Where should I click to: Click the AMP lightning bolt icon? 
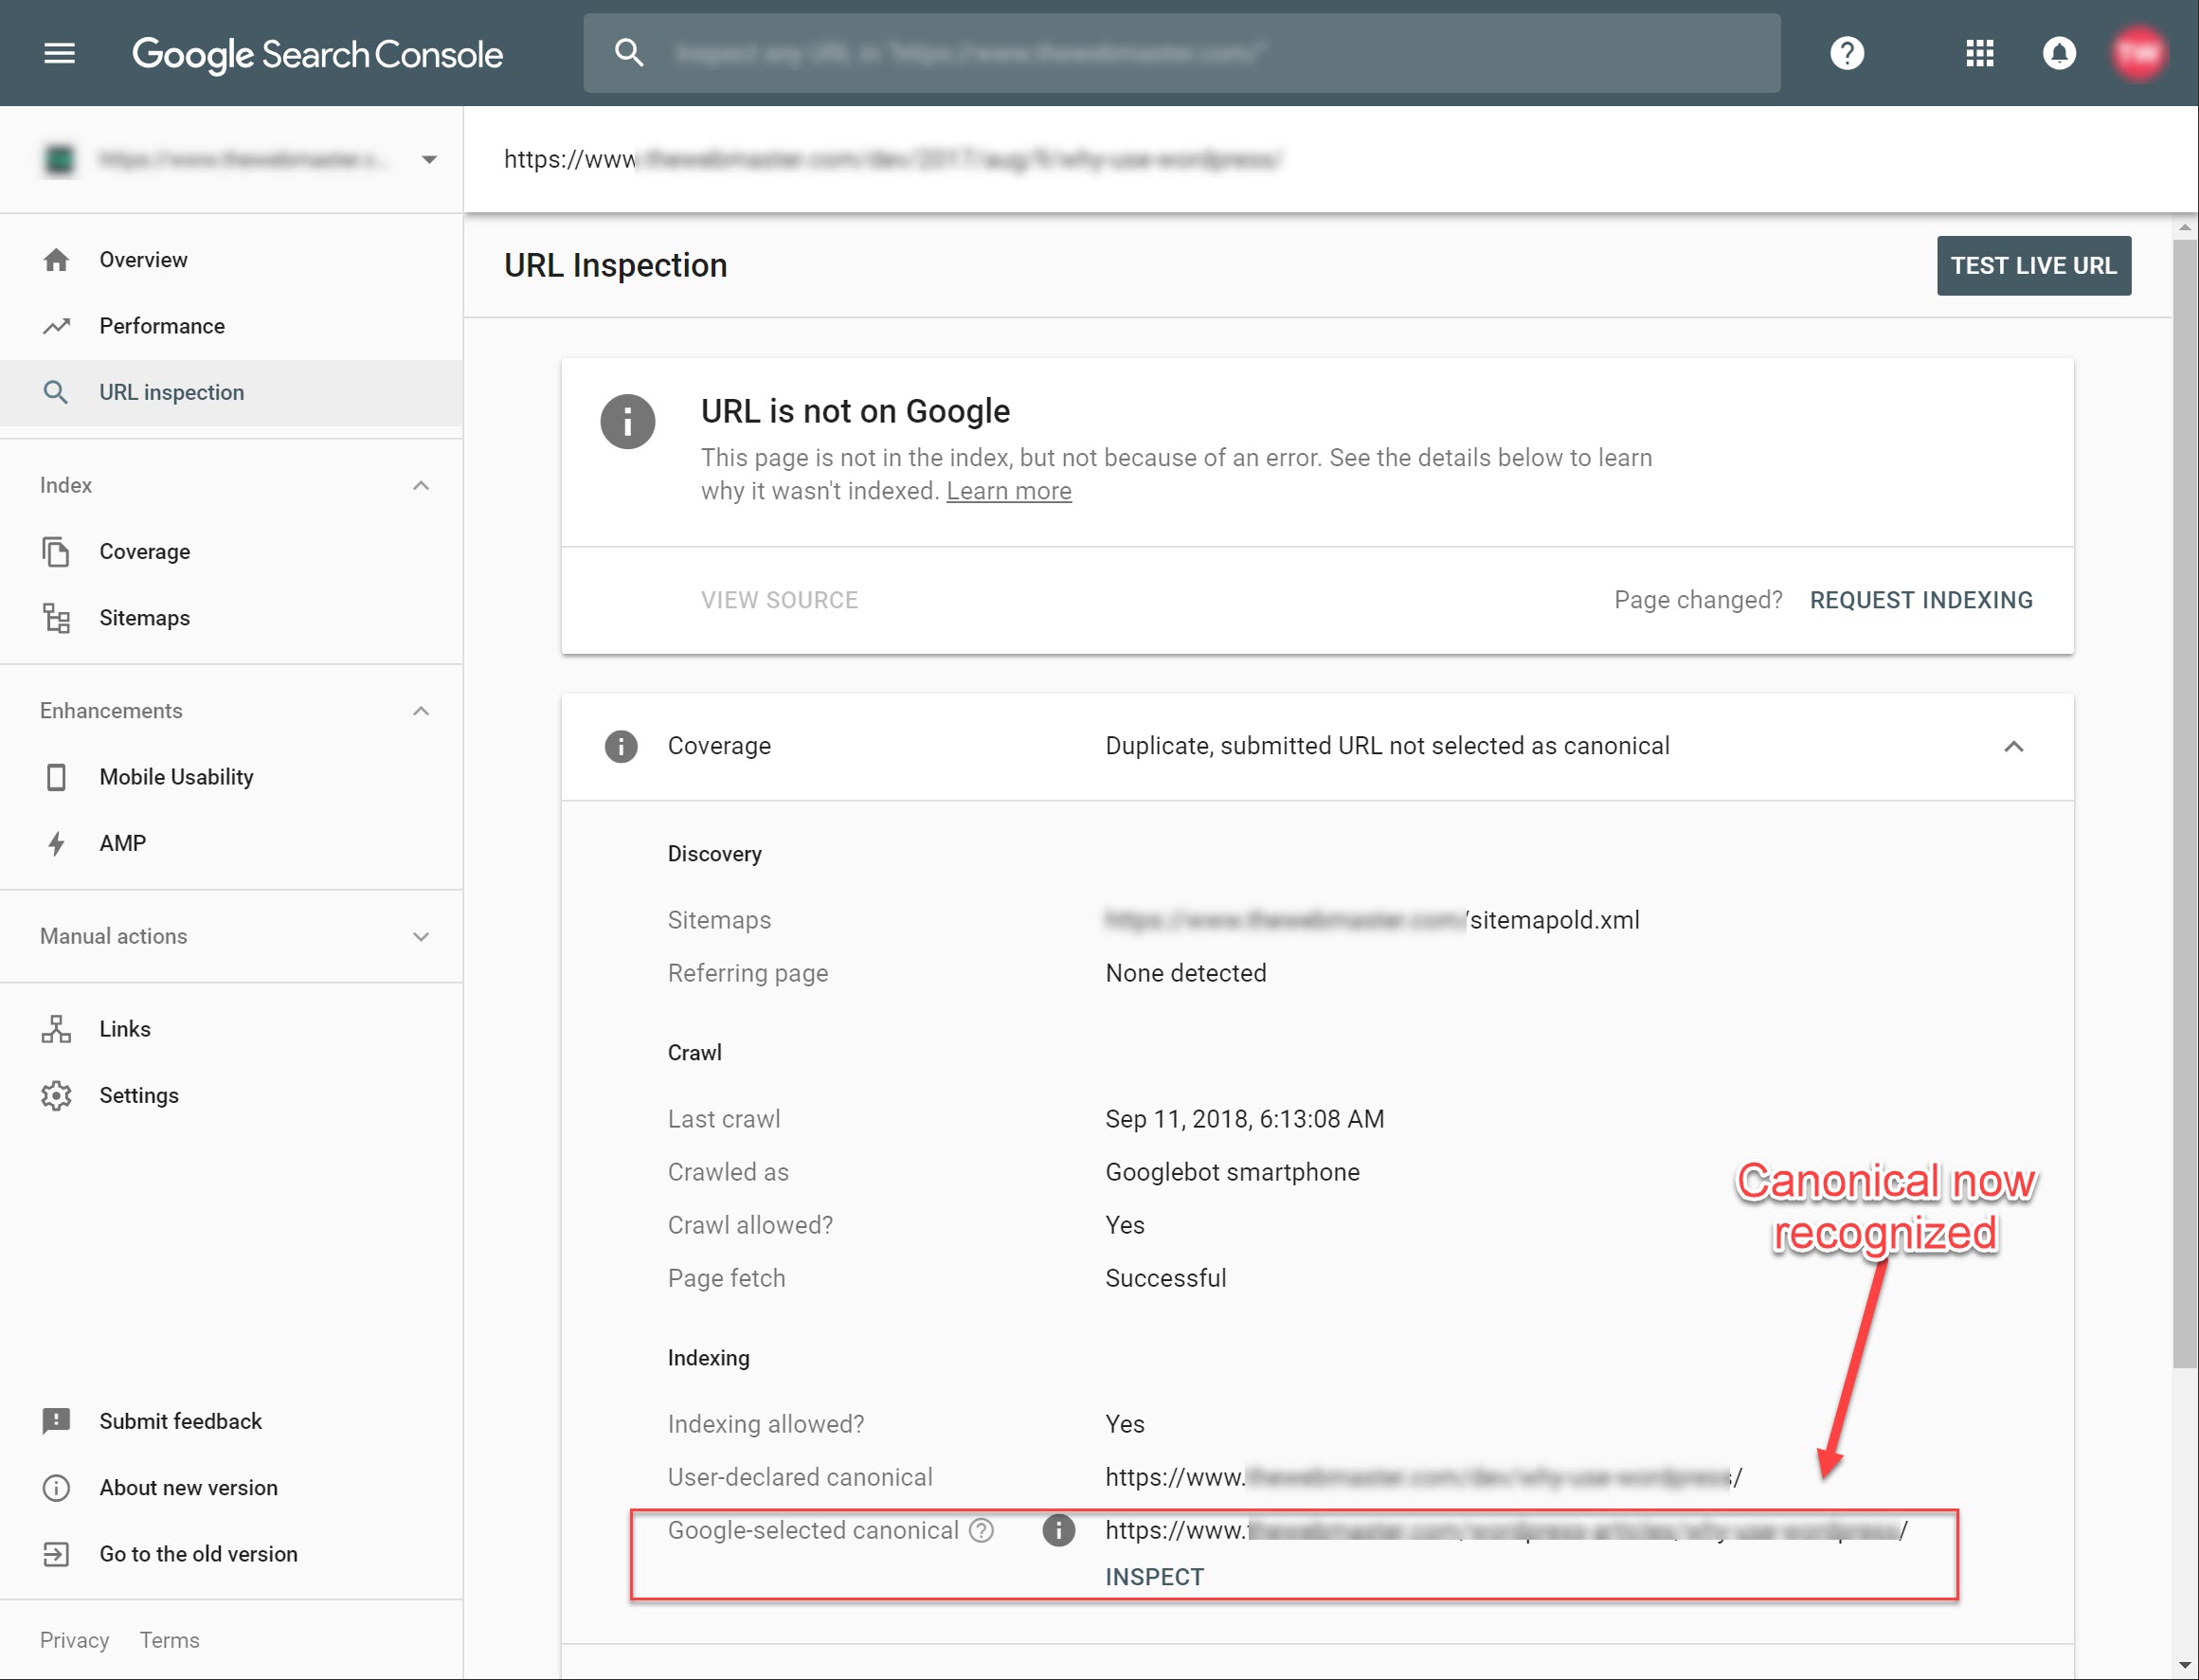click(56, 843)
